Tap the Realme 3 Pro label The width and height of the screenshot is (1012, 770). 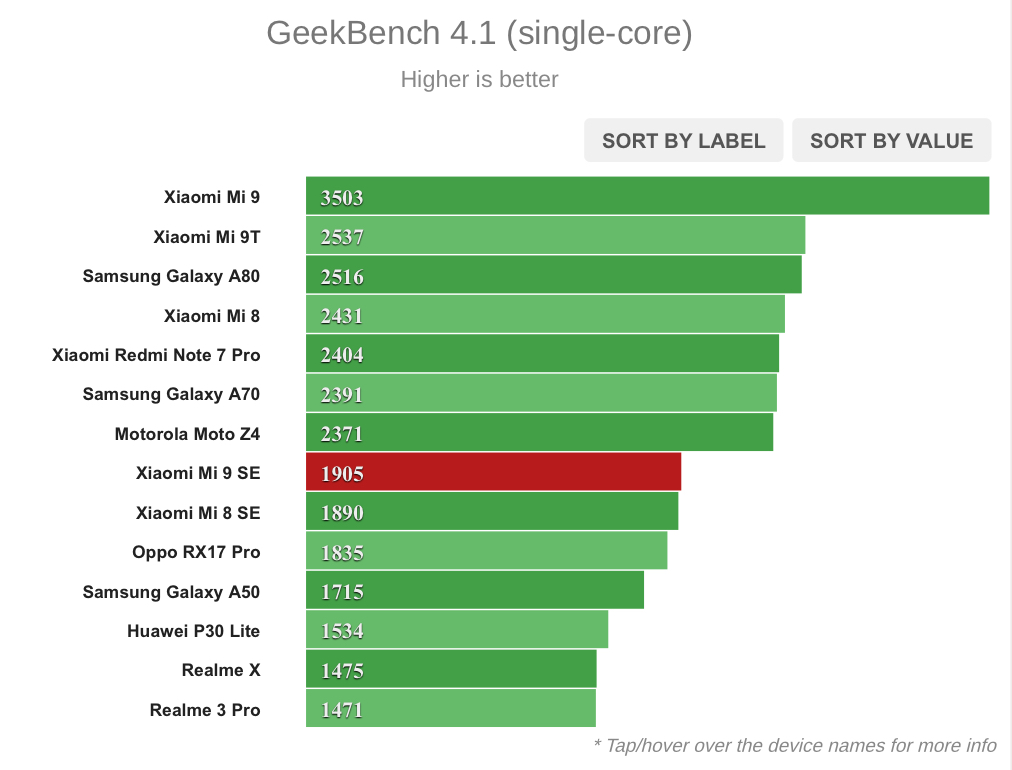(x=205, y=710)
